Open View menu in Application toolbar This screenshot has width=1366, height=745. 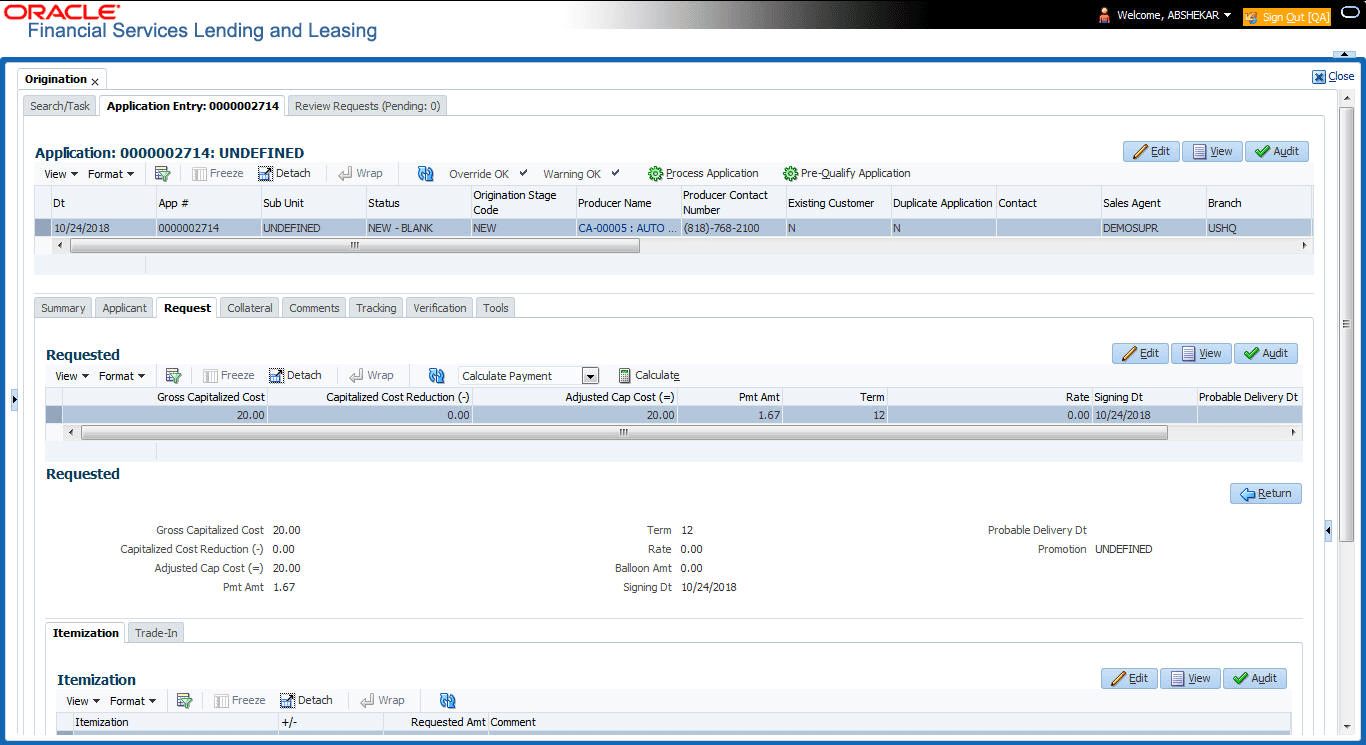[61, 174]
